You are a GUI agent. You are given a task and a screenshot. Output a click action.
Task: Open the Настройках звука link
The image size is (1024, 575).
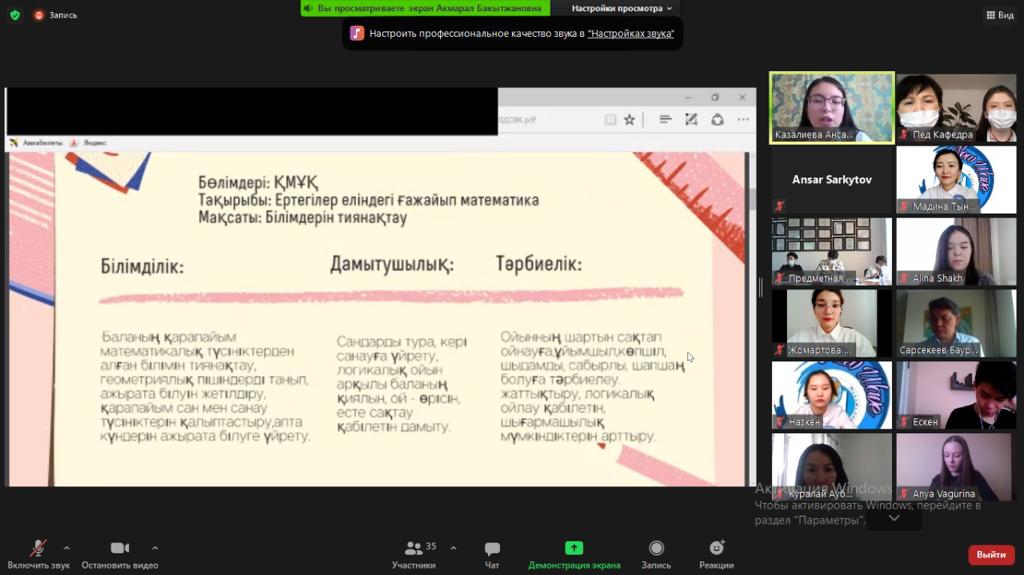[630, 33]
